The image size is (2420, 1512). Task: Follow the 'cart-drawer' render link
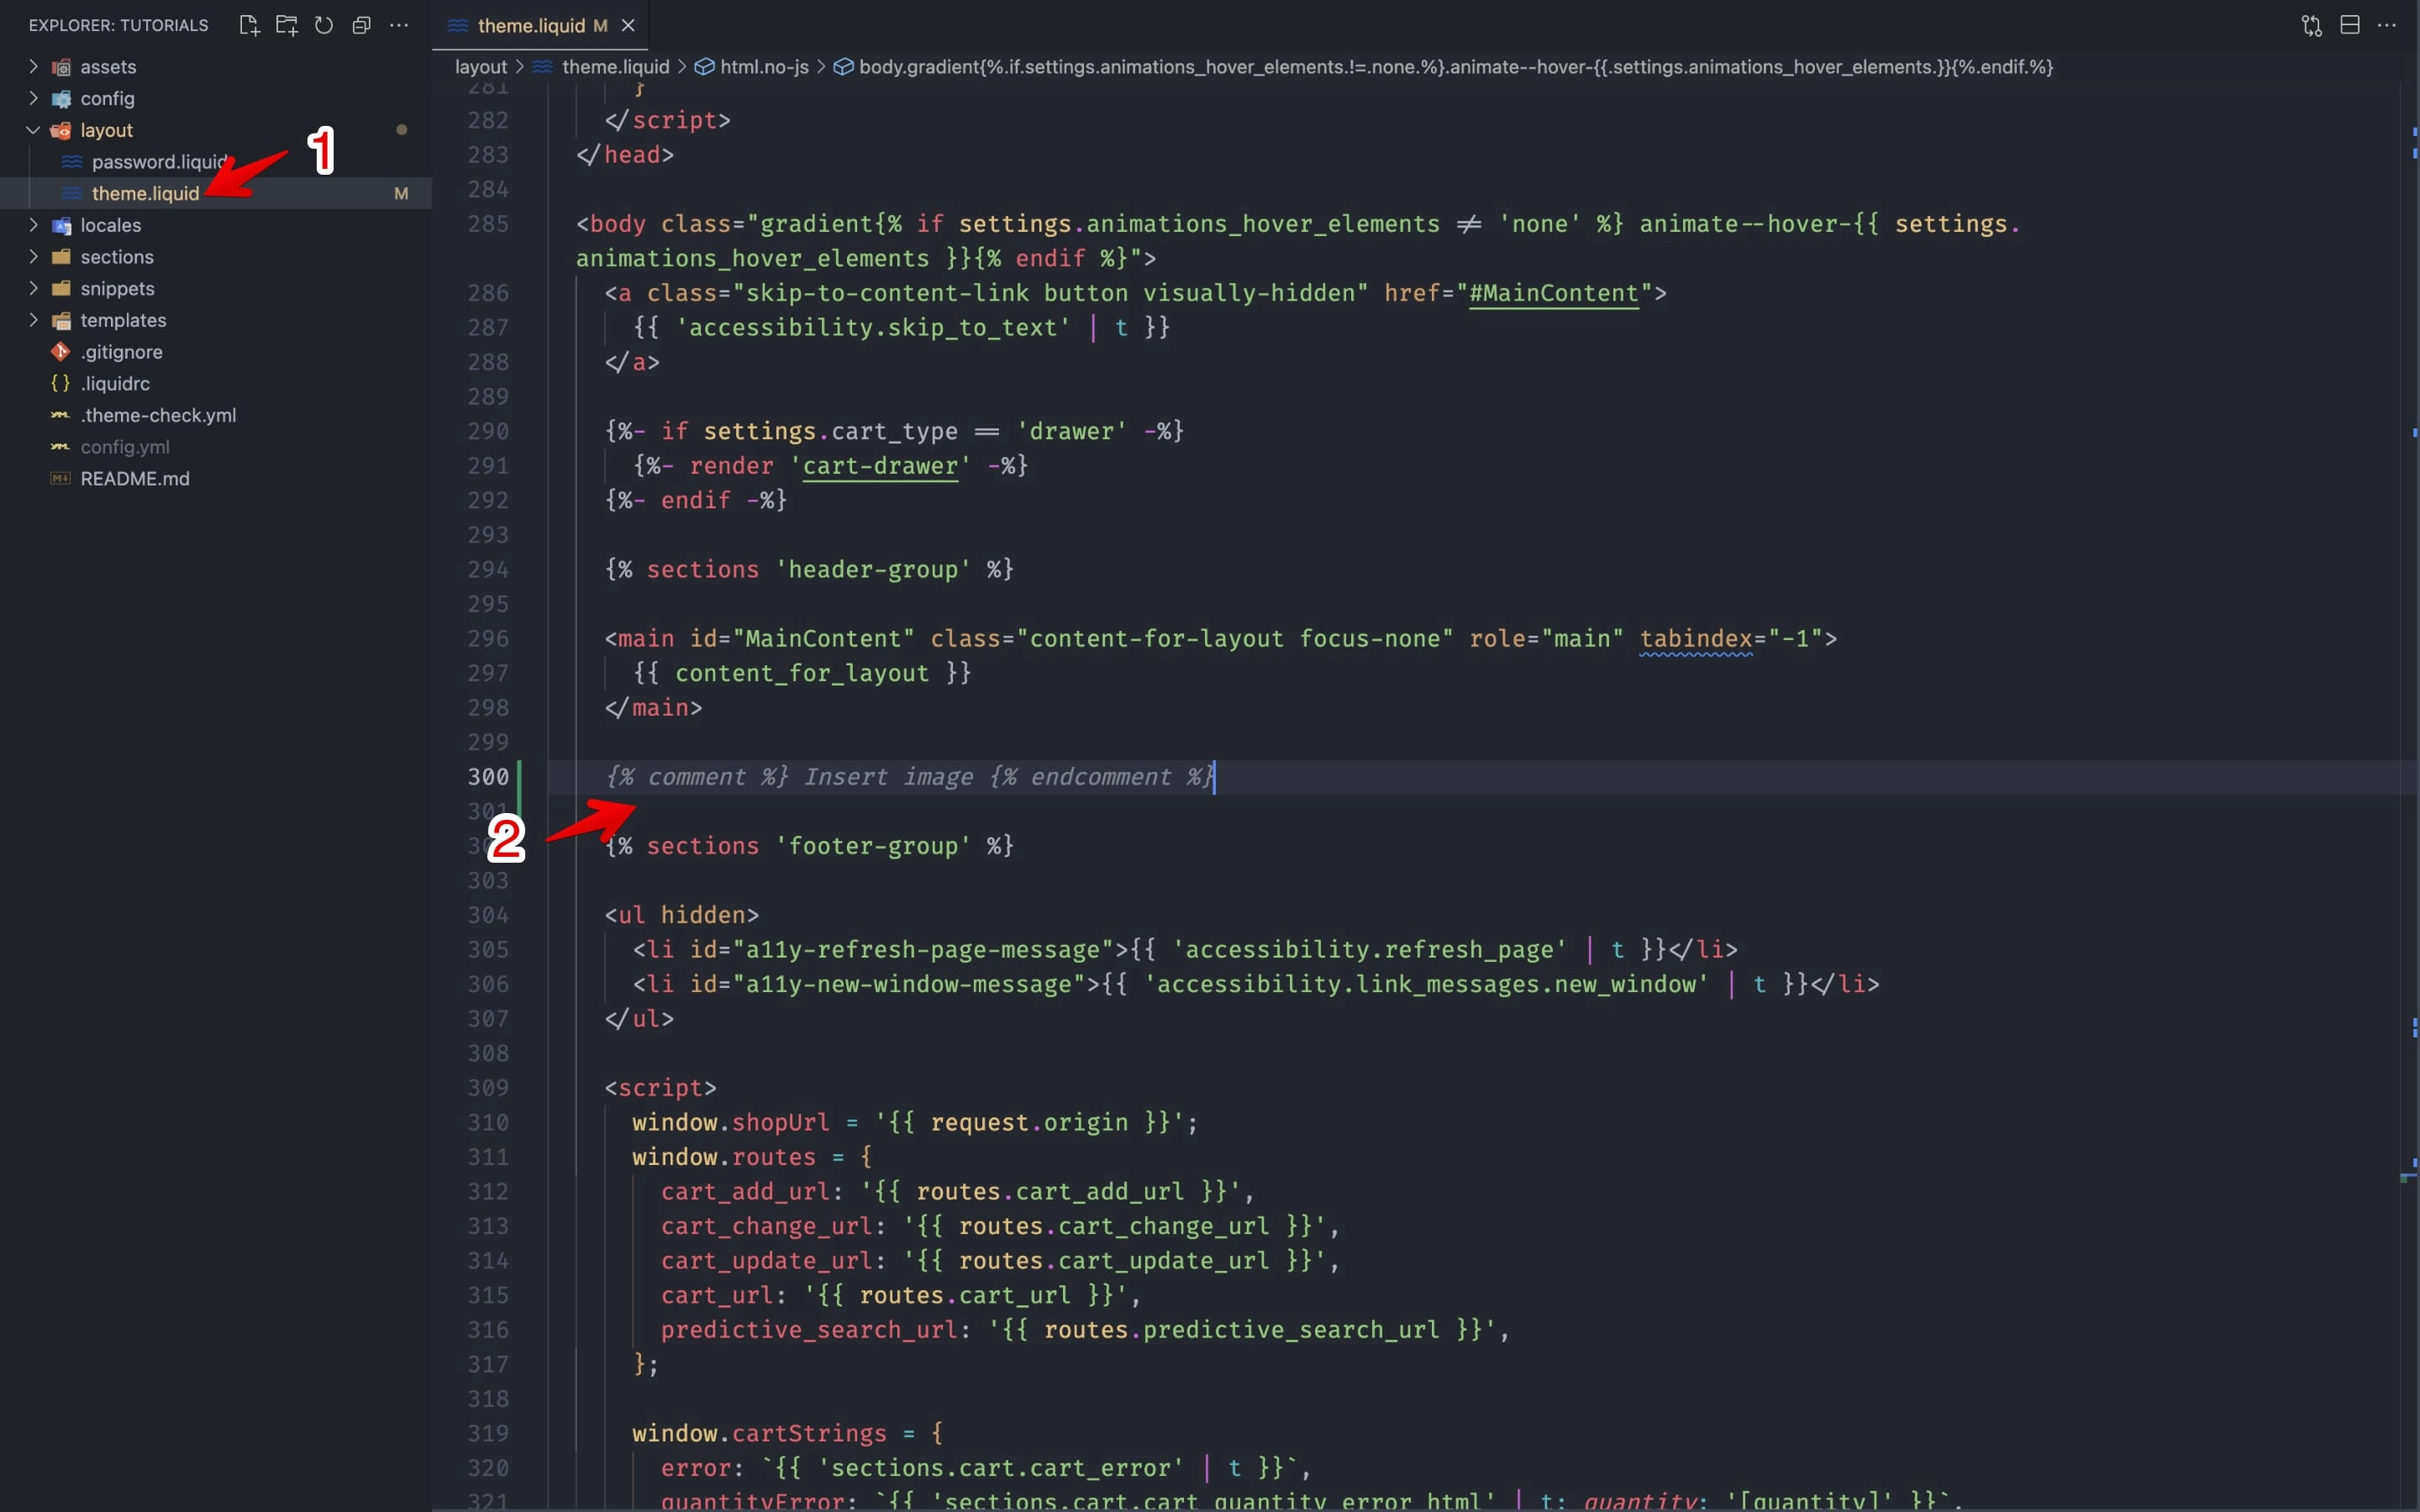coord(880,466)
